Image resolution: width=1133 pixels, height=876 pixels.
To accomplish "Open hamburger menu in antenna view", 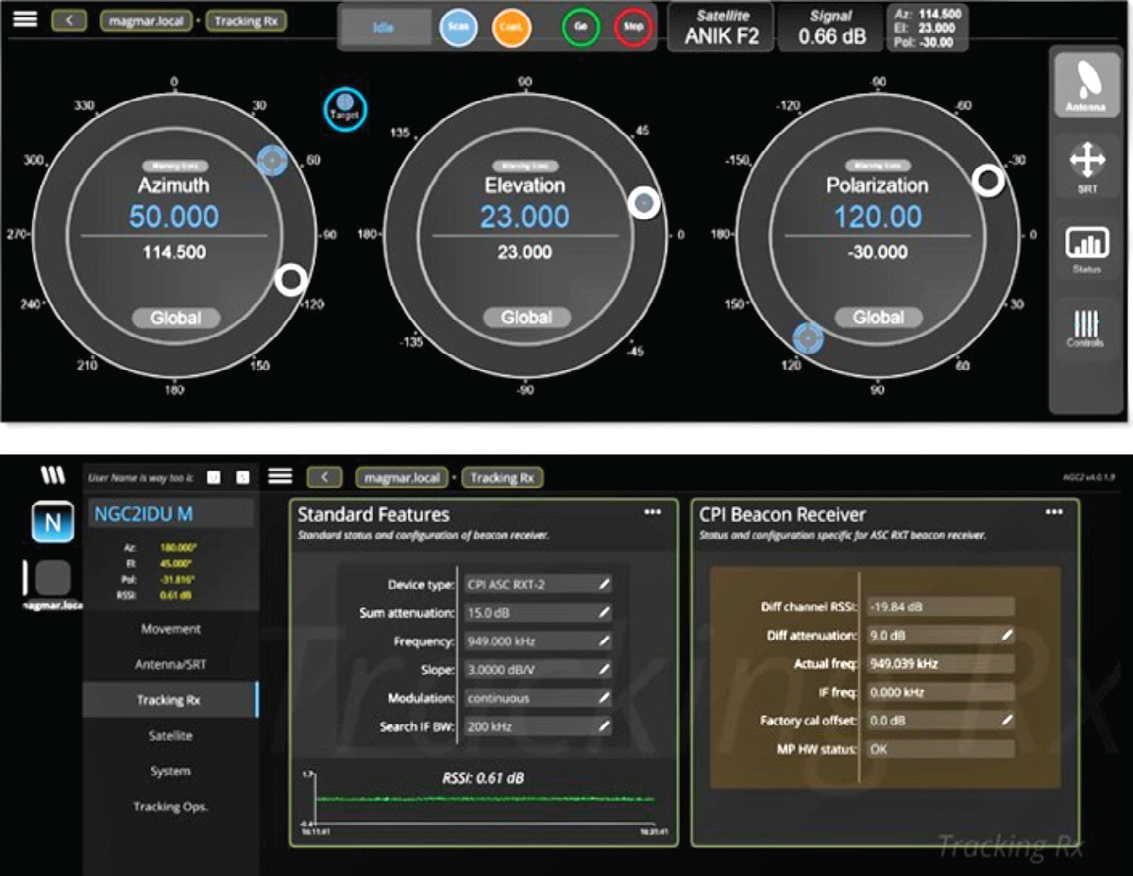I will point(25,20).
